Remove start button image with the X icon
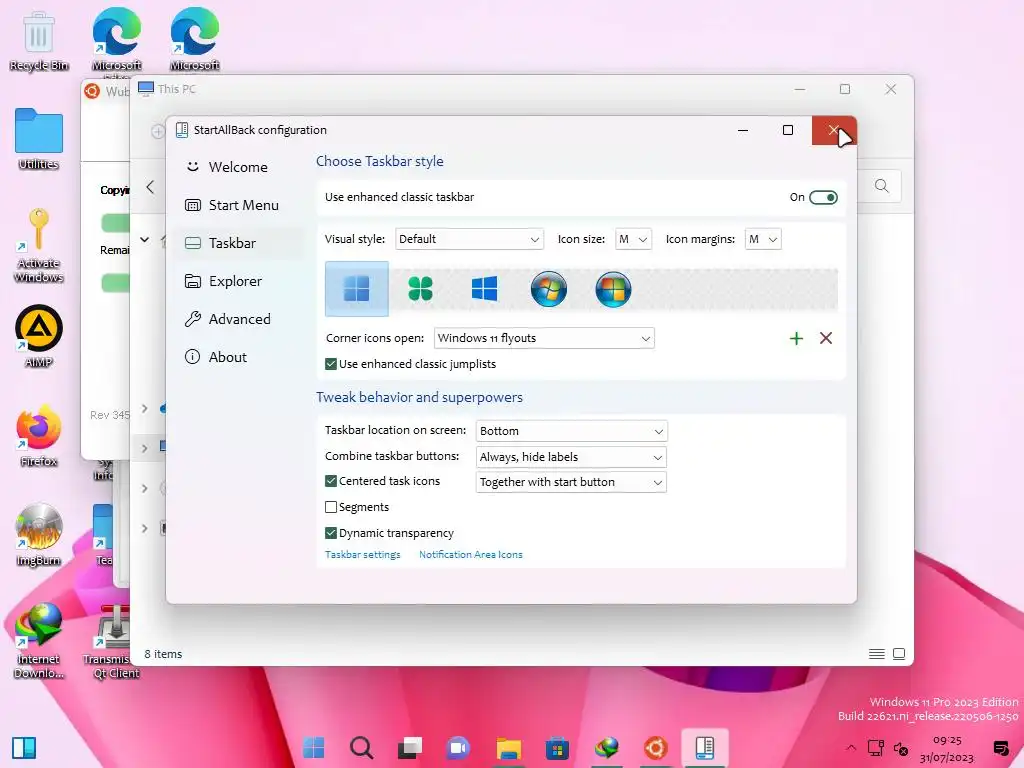Screen dimensions: 1024x768 point(826,338)
